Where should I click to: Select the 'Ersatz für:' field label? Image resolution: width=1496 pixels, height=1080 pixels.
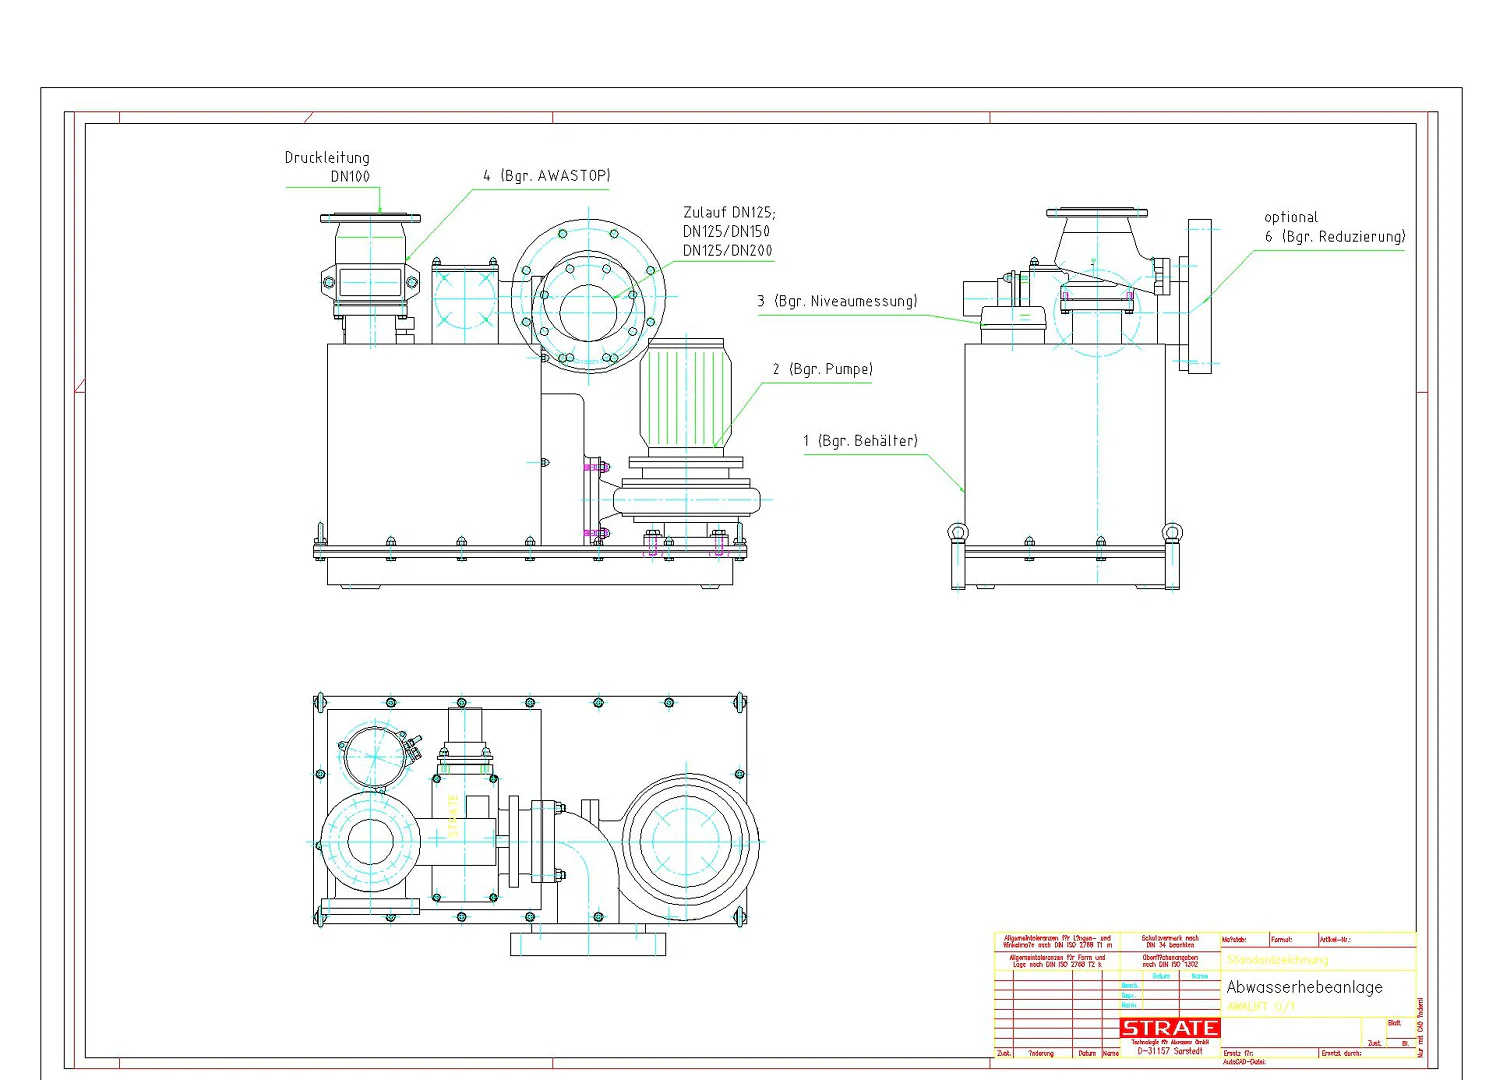[x=1238, y=1053]
